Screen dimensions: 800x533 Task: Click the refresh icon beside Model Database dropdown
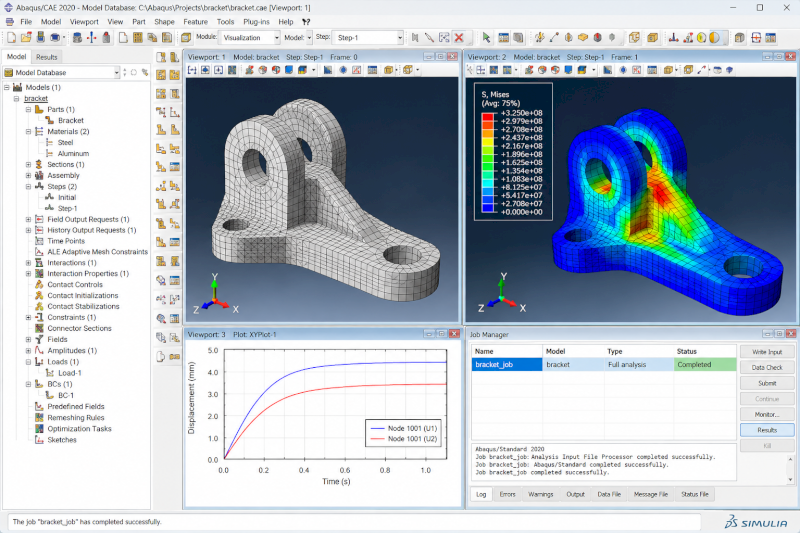pyautogui.click(x=134, y=72)
